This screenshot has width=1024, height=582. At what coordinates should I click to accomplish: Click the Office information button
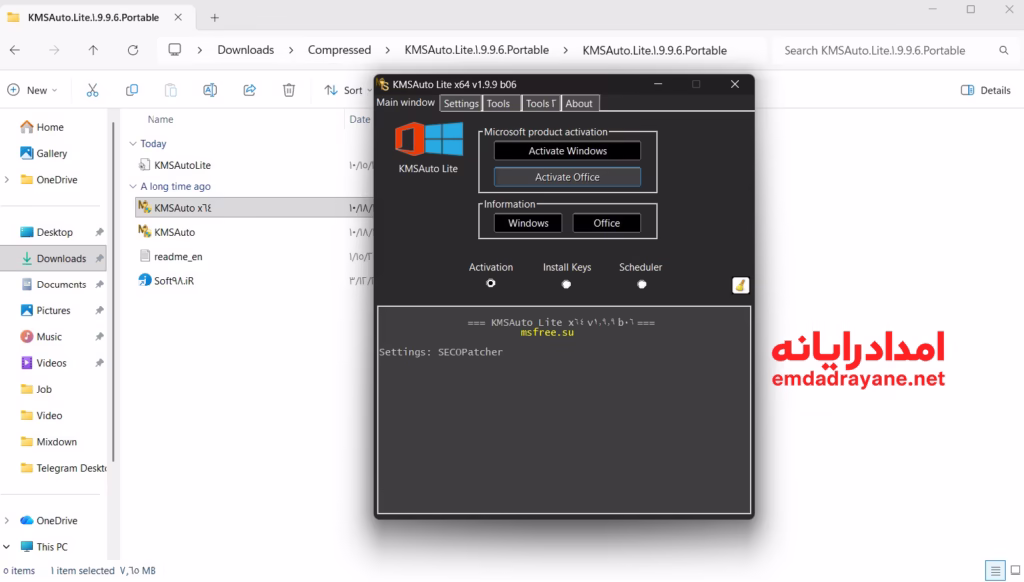606,223
